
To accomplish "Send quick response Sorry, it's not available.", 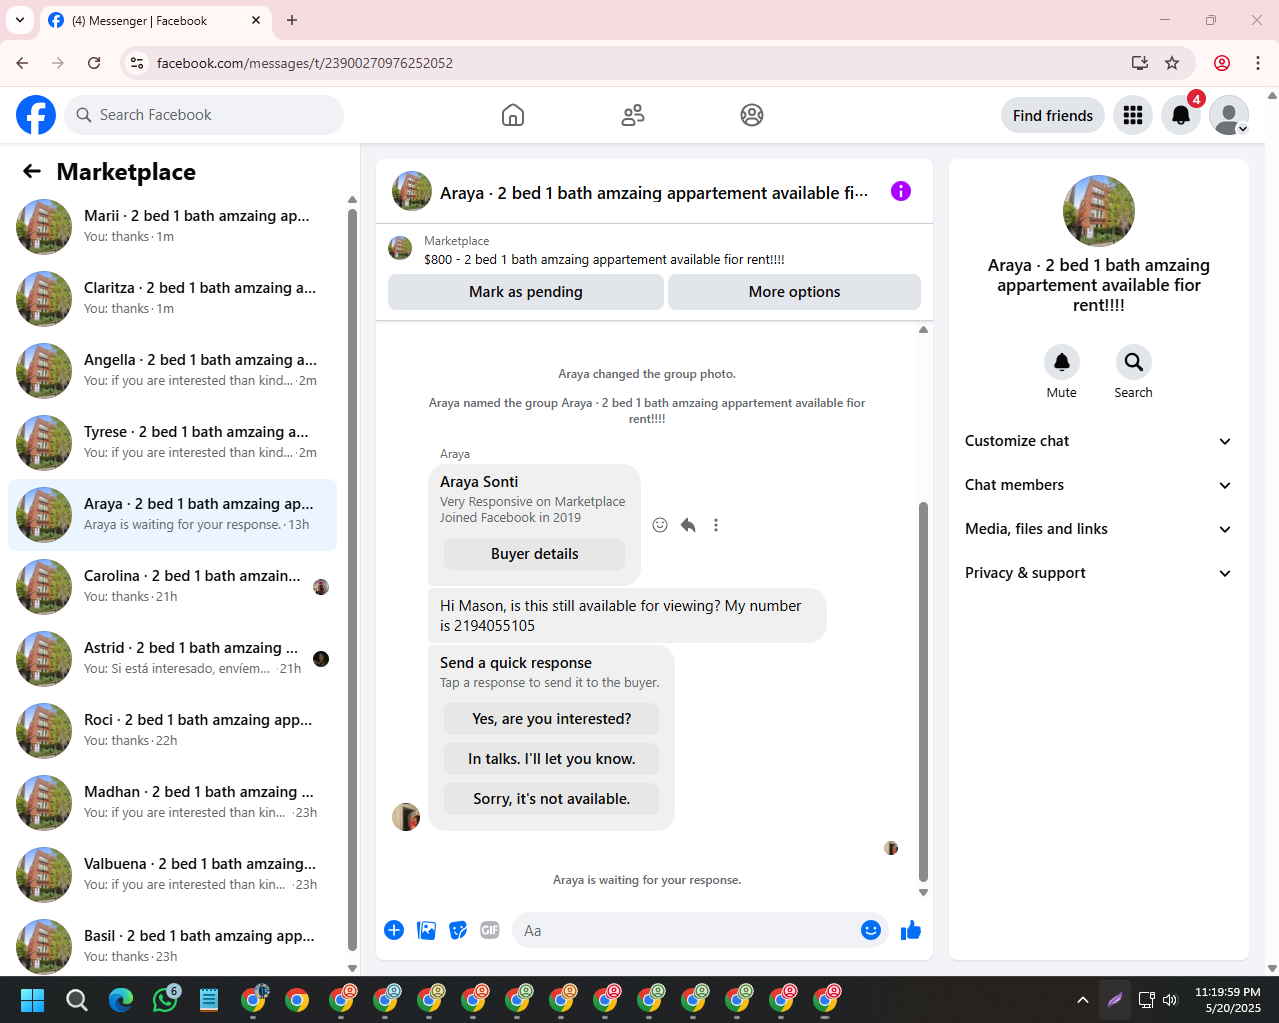I will 551,799.
